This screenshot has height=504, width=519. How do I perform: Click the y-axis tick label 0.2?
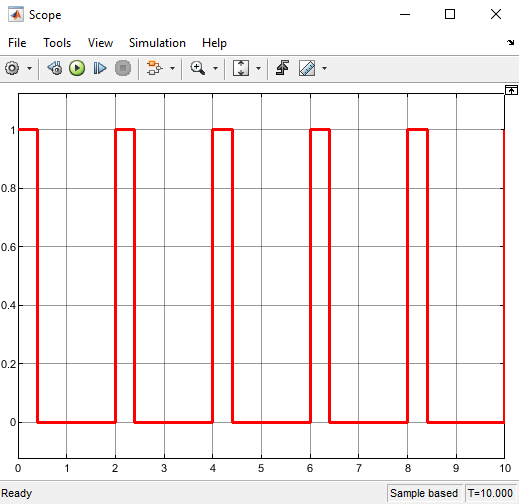(9, 364)
